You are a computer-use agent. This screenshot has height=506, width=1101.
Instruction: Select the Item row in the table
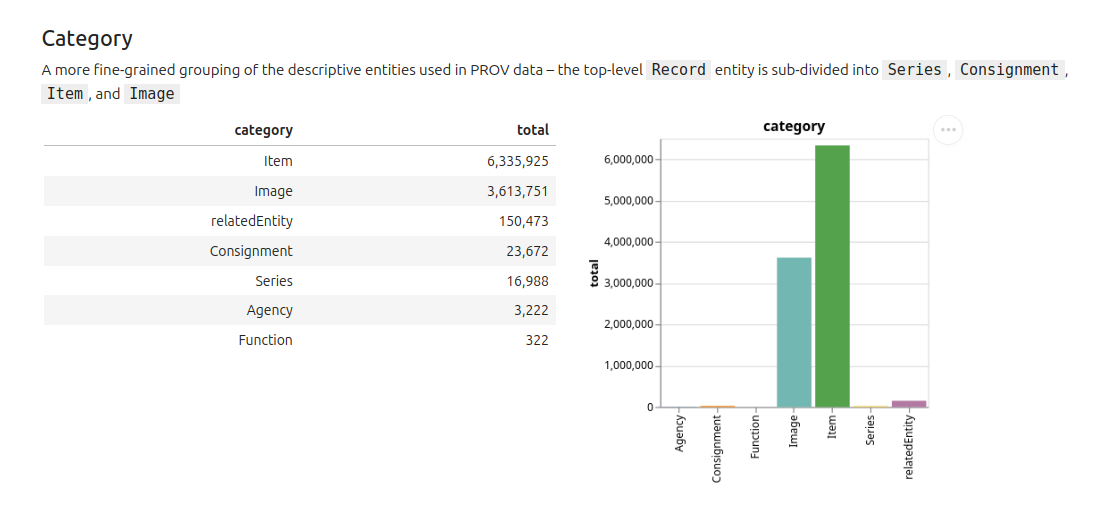click(300, 161)
